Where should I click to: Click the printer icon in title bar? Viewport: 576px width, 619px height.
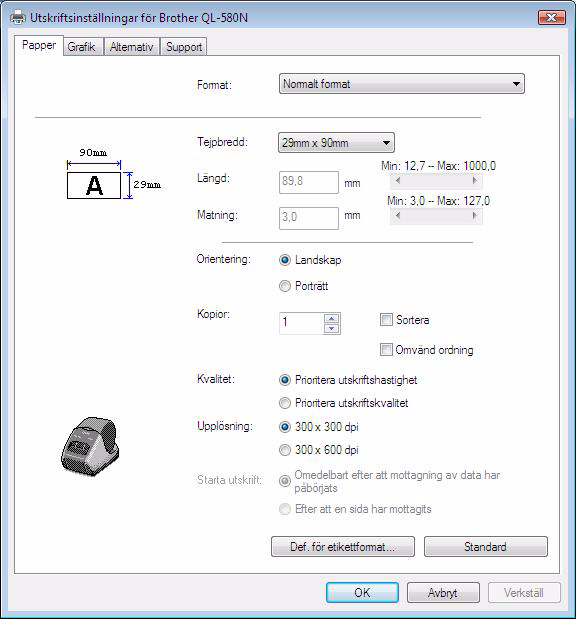[18, 18]
